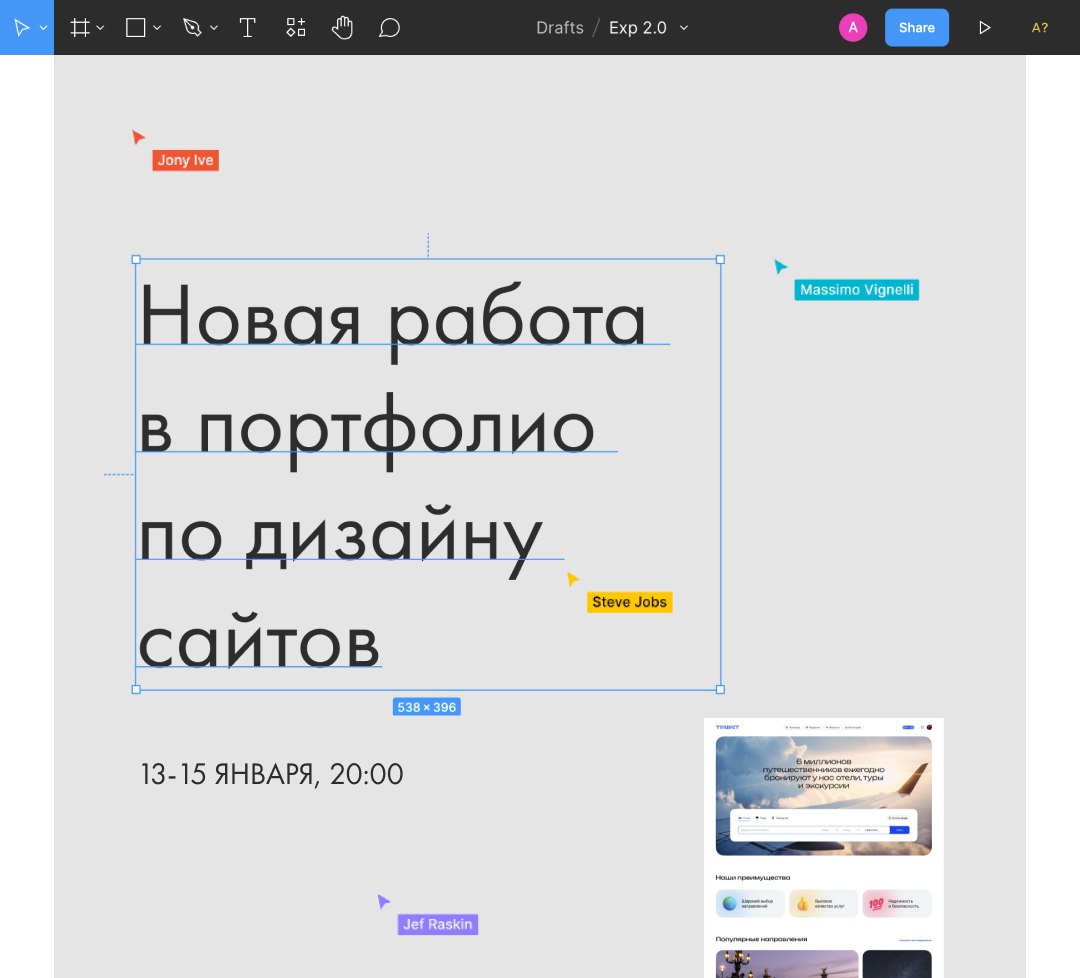Viewport: 1080px width, 978px height.
Task: Open the Drafts folder breadcrumb
Action: (560, 28)
